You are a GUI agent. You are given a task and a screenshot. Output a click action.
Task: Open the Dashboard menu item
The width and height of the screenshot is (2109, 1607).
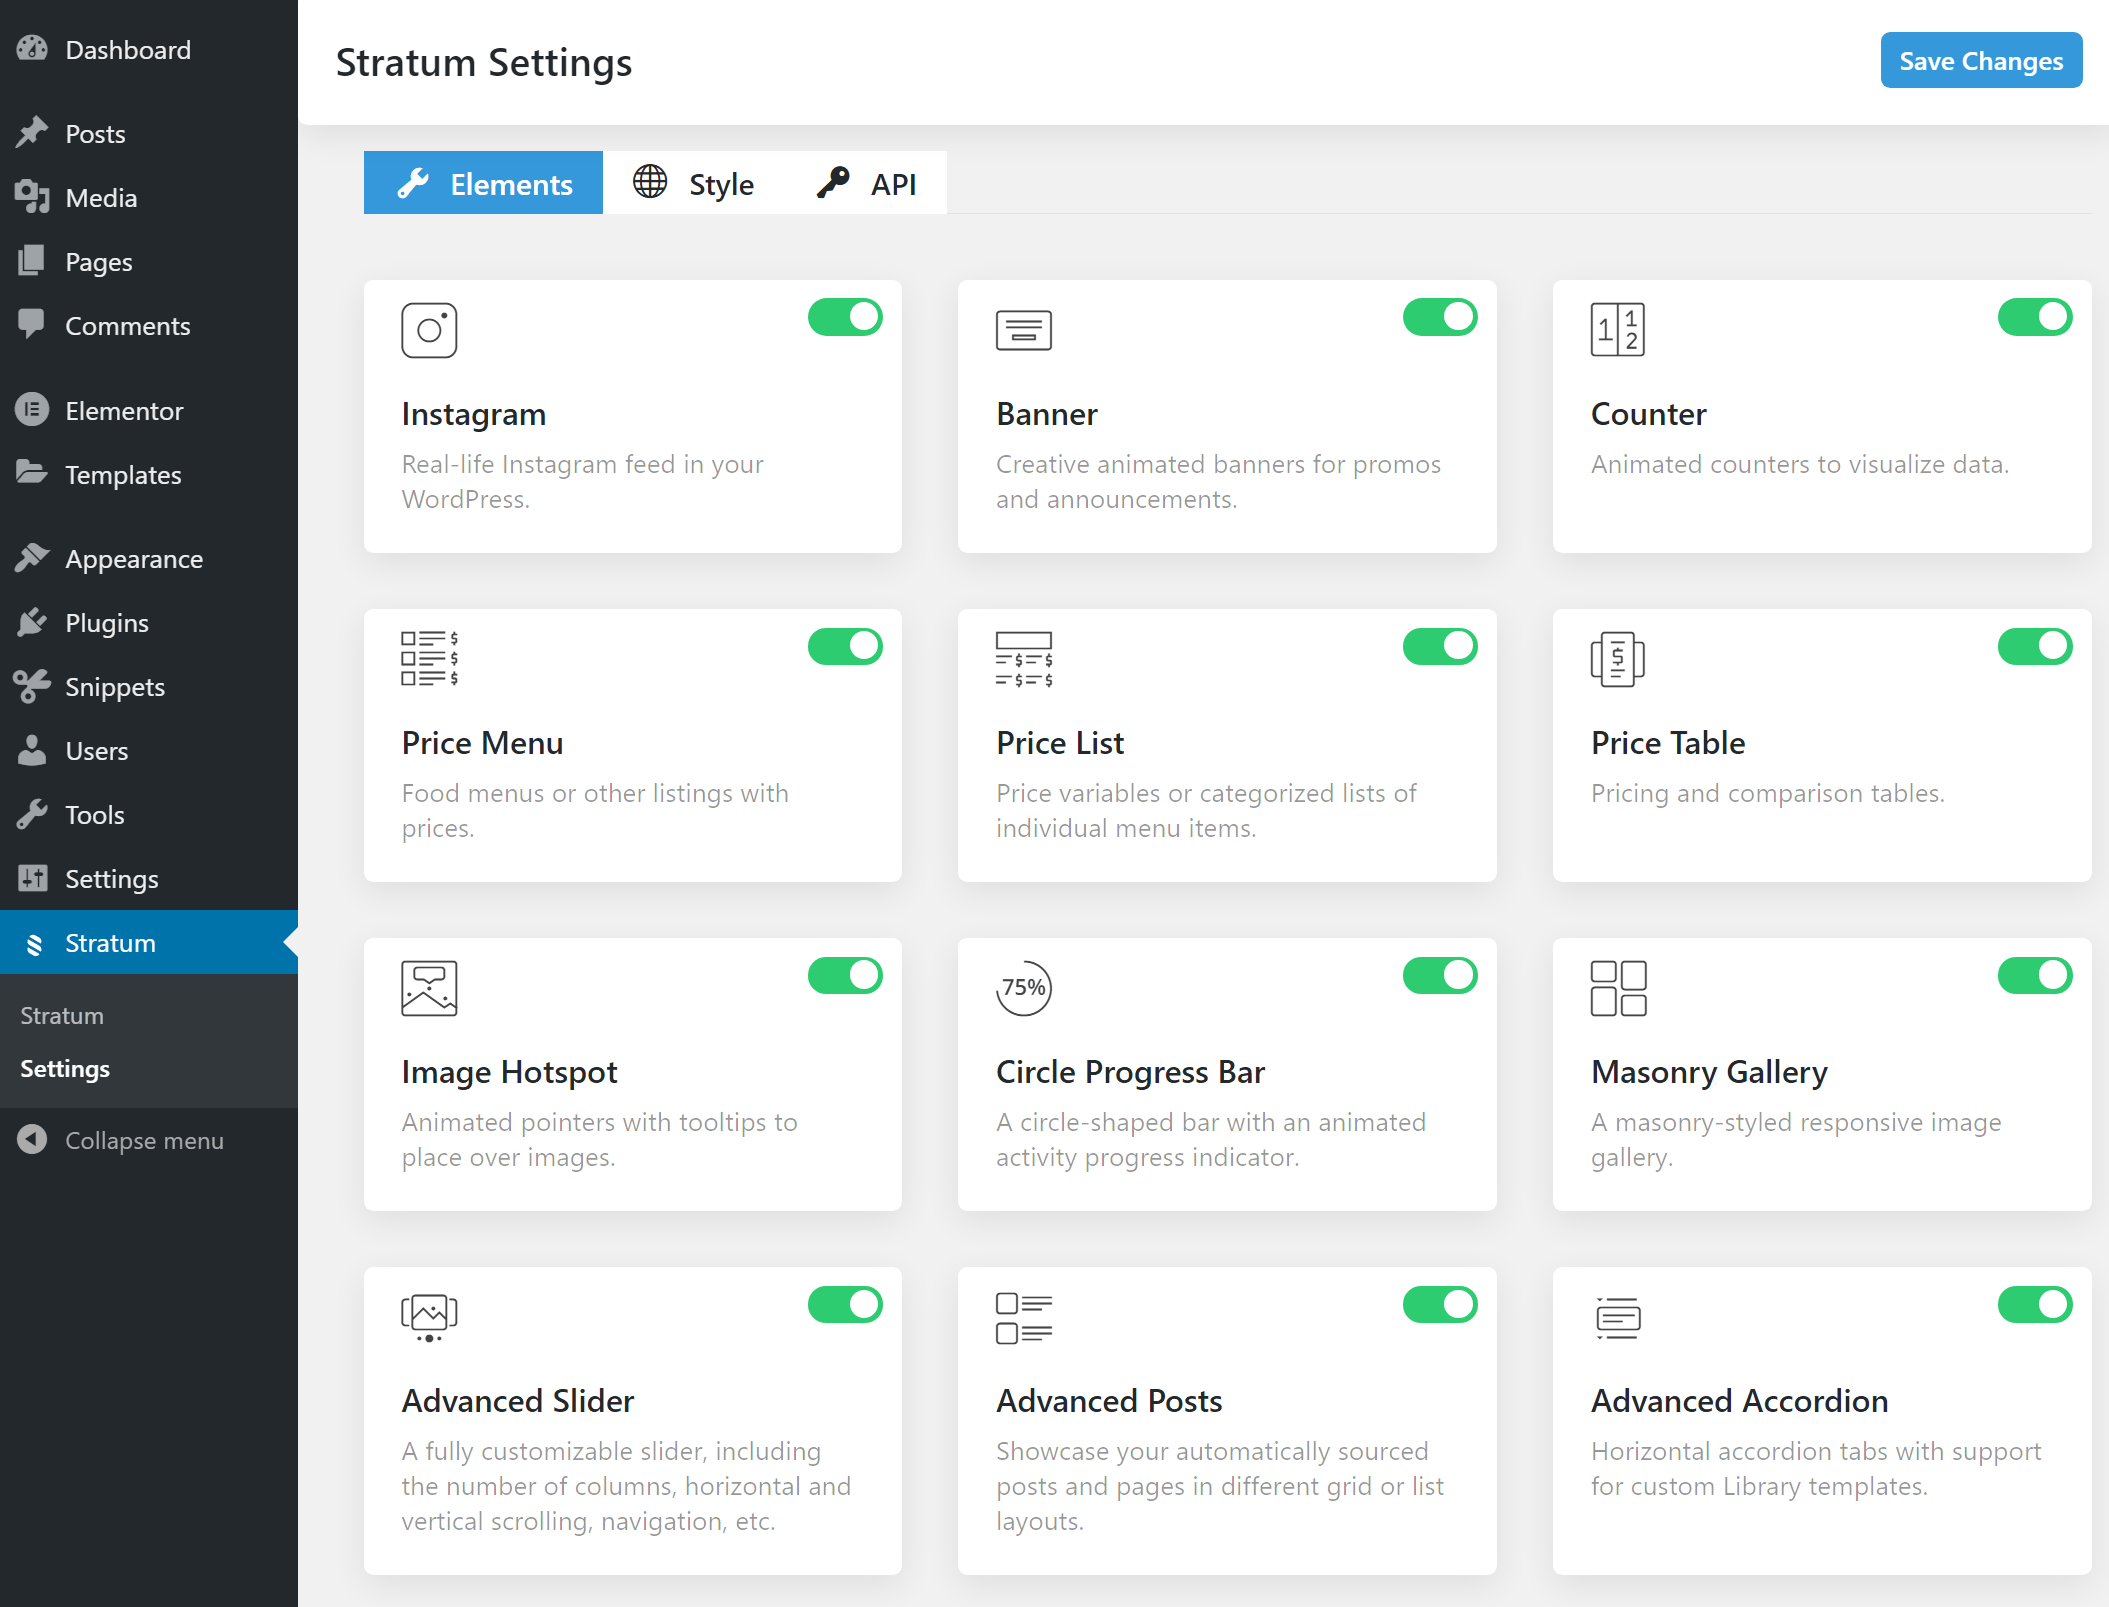149,49
